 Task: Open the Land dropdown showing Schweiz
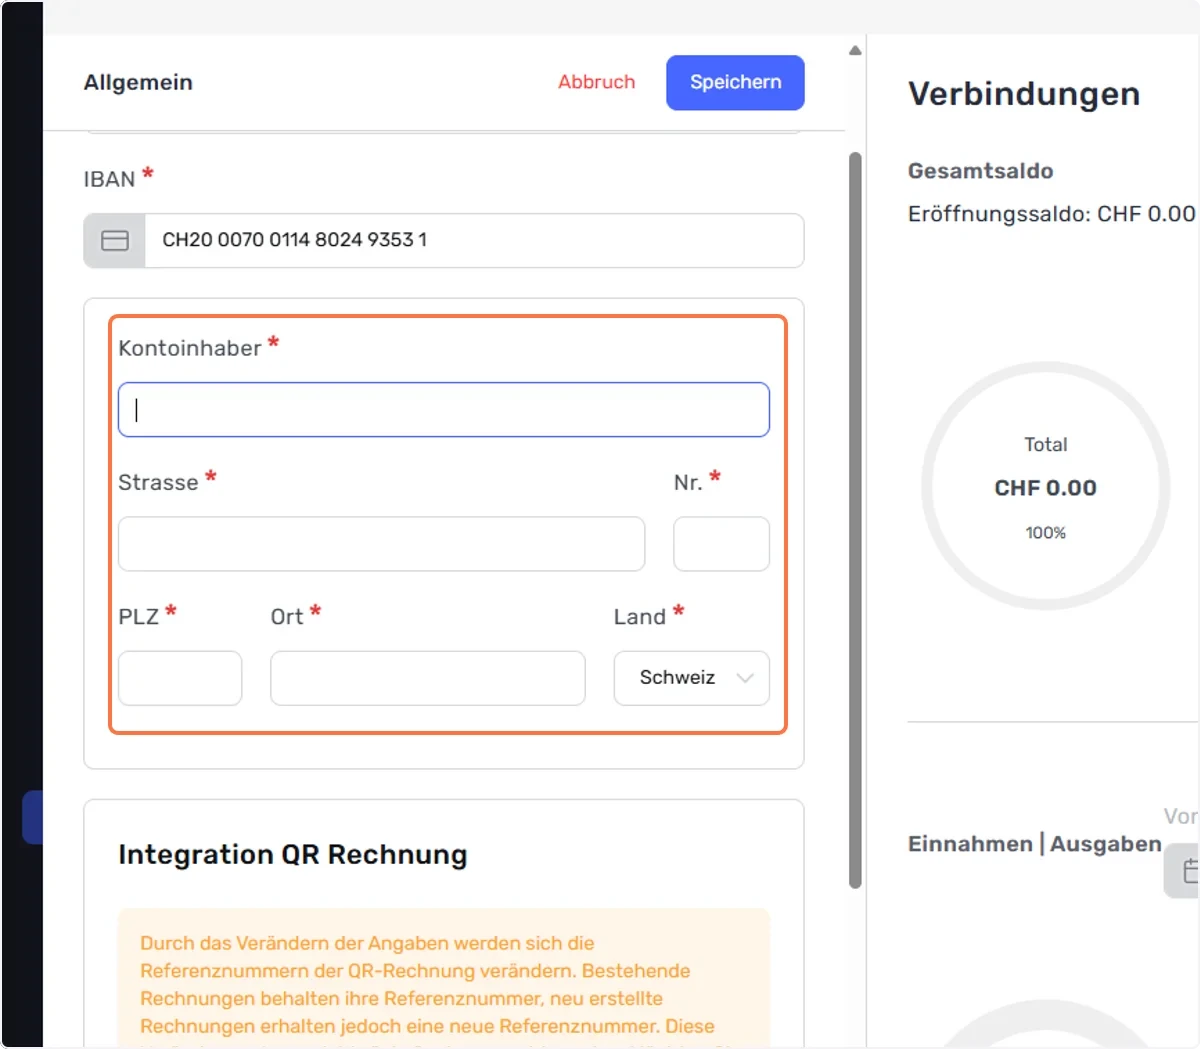pos(692,678)
